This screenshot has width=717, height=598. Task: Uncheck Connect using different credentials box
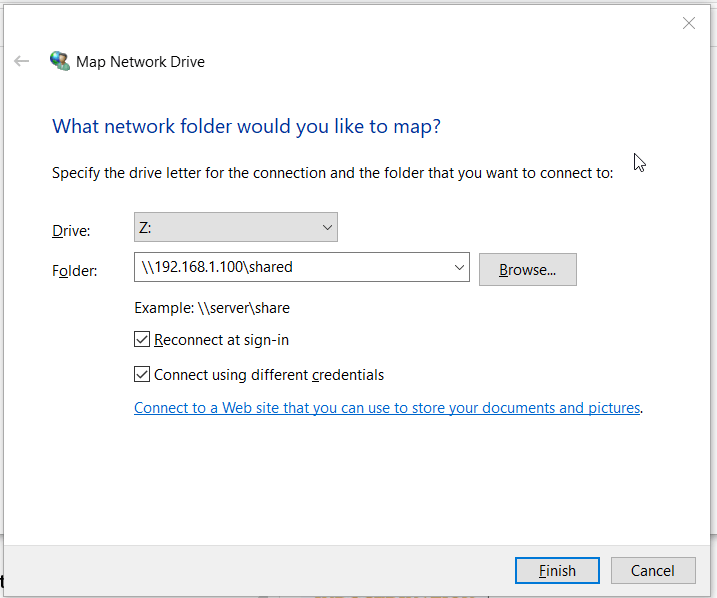coord(142,374)
